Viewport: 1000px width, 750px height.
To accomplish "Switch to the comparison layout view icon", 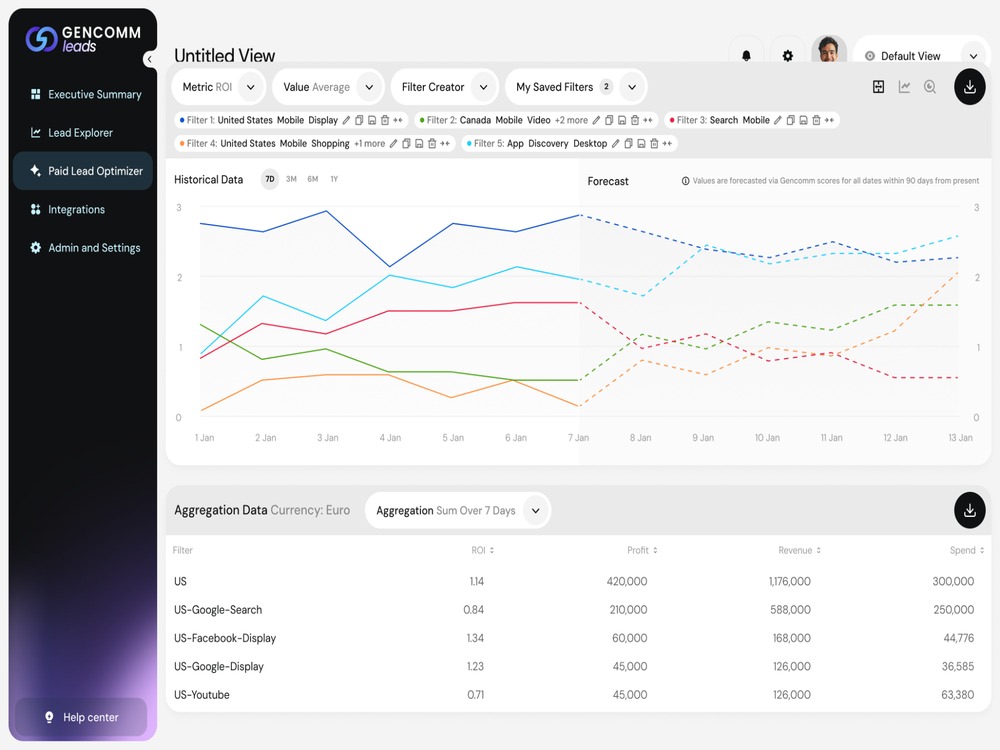I will coord(878,87).
